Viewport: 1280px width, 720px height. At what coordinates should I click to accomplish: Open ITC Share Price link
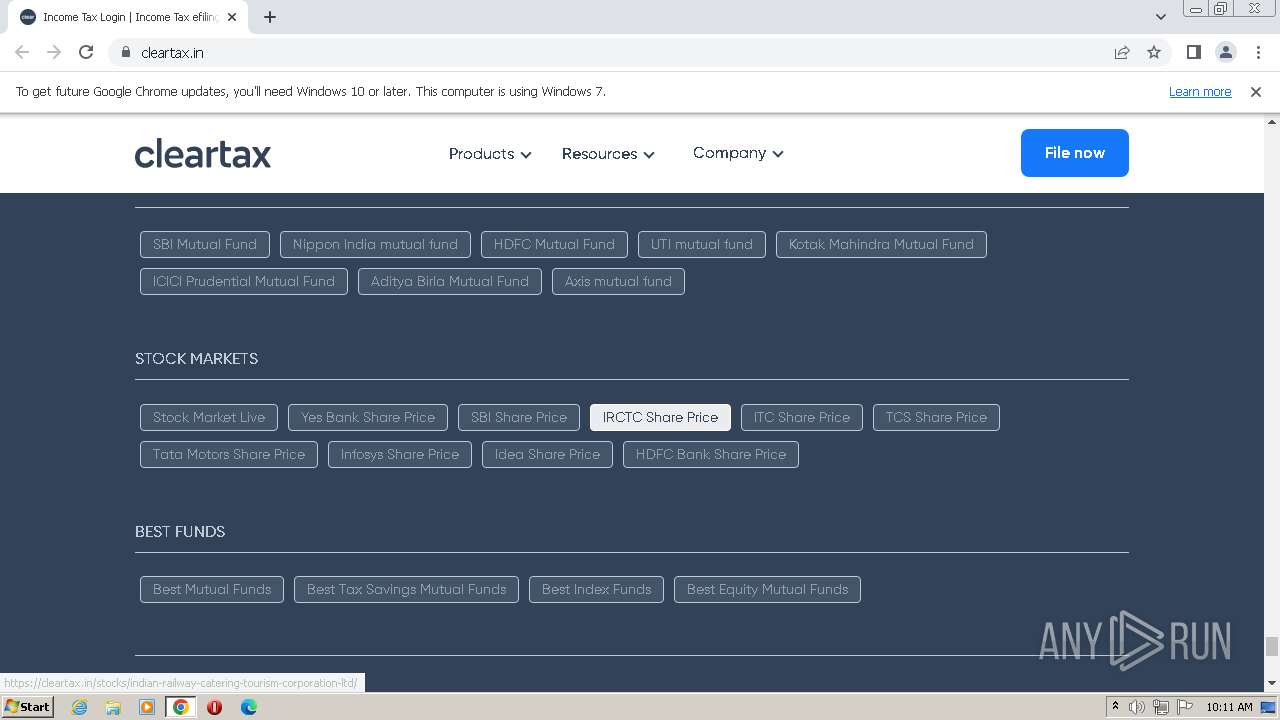point(802,417)
